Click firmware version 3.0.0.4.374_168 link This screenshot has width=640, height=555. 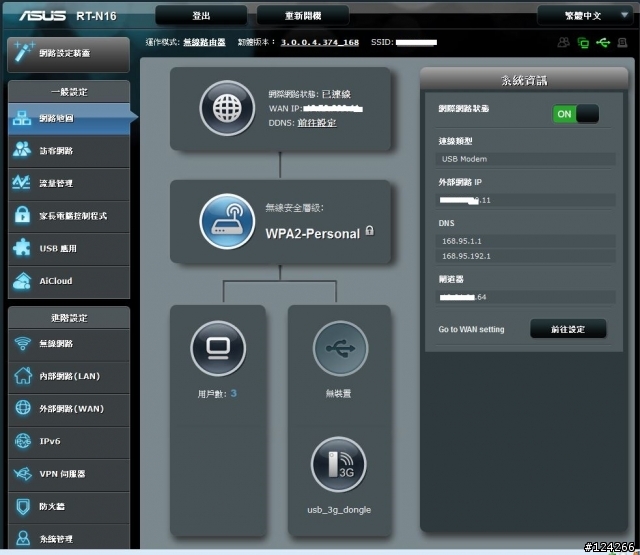pos(320,42)
